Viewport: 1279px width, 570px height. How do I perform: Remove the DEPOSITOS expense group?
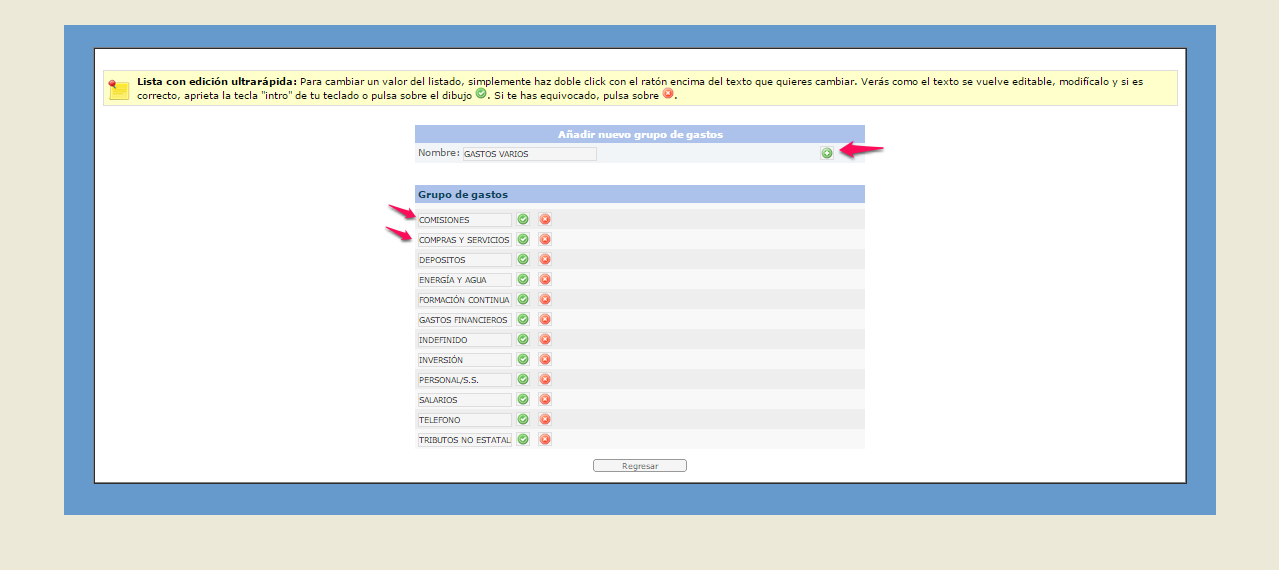tap(545, 259)
